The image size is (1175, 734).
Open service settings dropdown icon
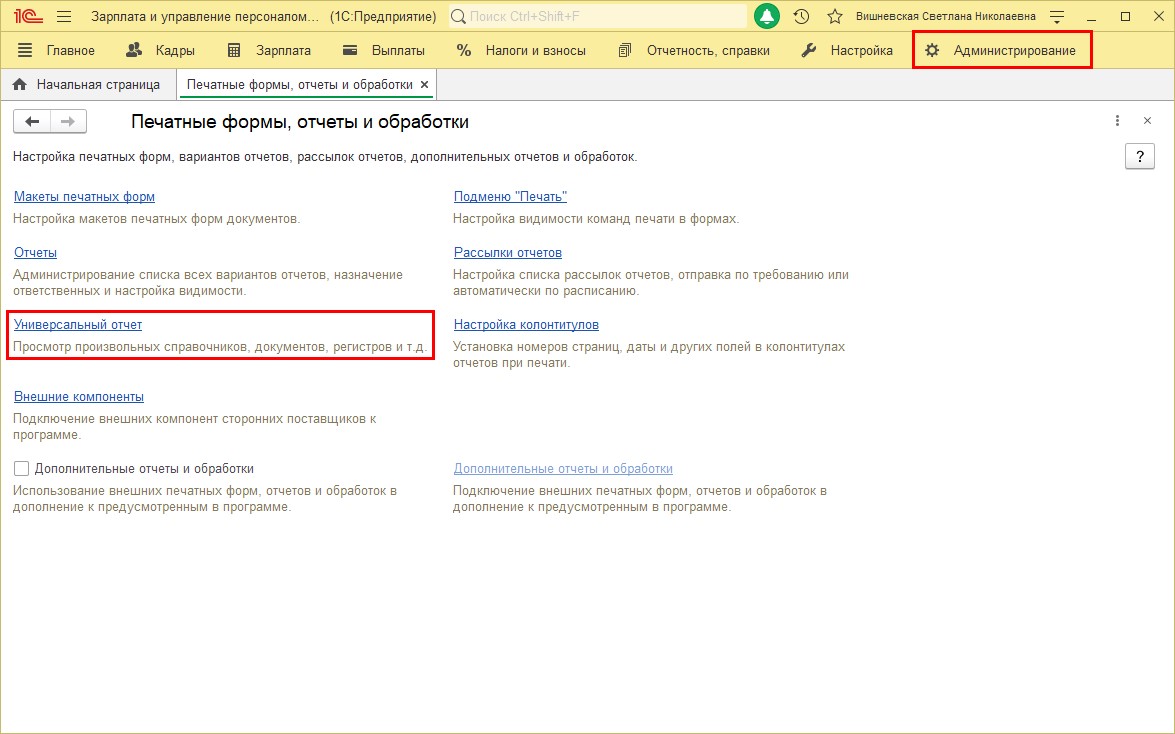[x=1057, y=16]
